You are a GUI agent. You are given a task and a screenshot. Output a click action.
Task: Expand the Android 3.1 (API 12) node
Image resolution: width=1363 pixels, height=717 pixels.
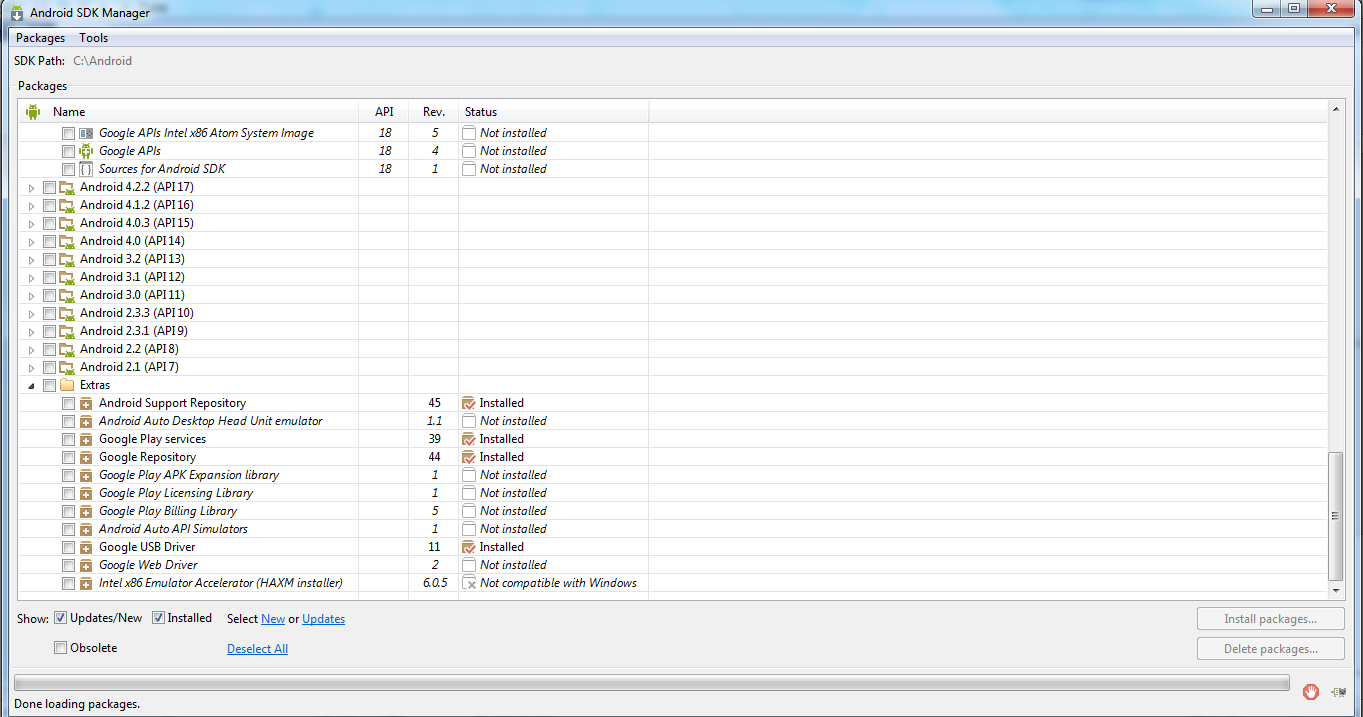click(32, 277)
